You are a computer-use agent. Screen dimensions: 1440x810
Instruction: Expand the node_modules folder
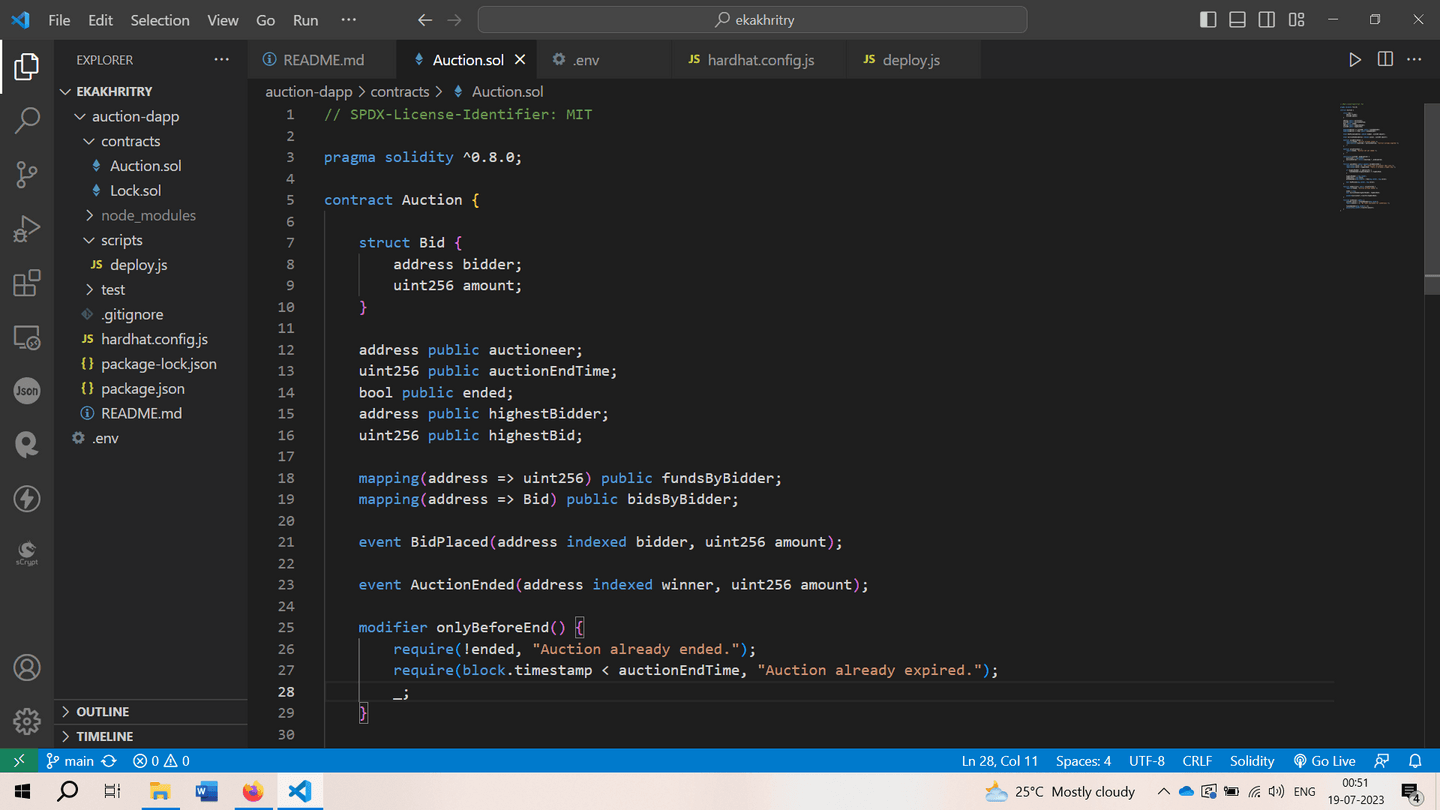point(151,215)
